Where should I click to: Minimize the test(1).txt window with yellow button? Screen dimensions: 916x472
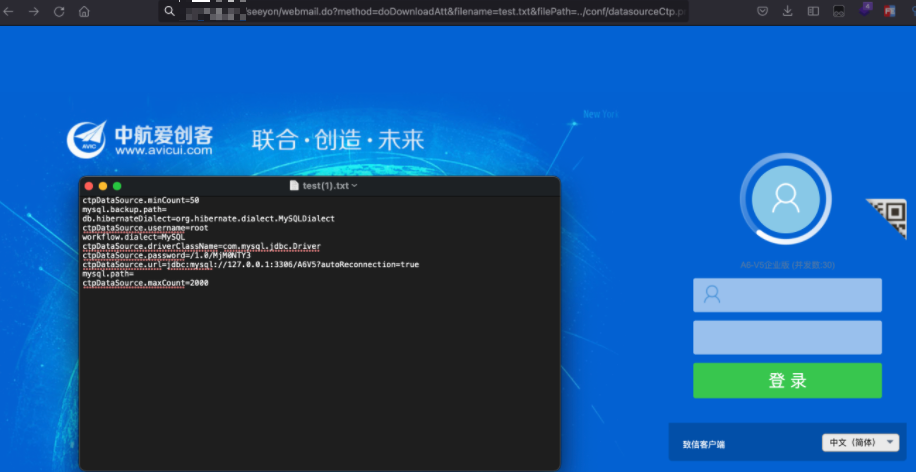pyautogui.click(x=103, y=186)
